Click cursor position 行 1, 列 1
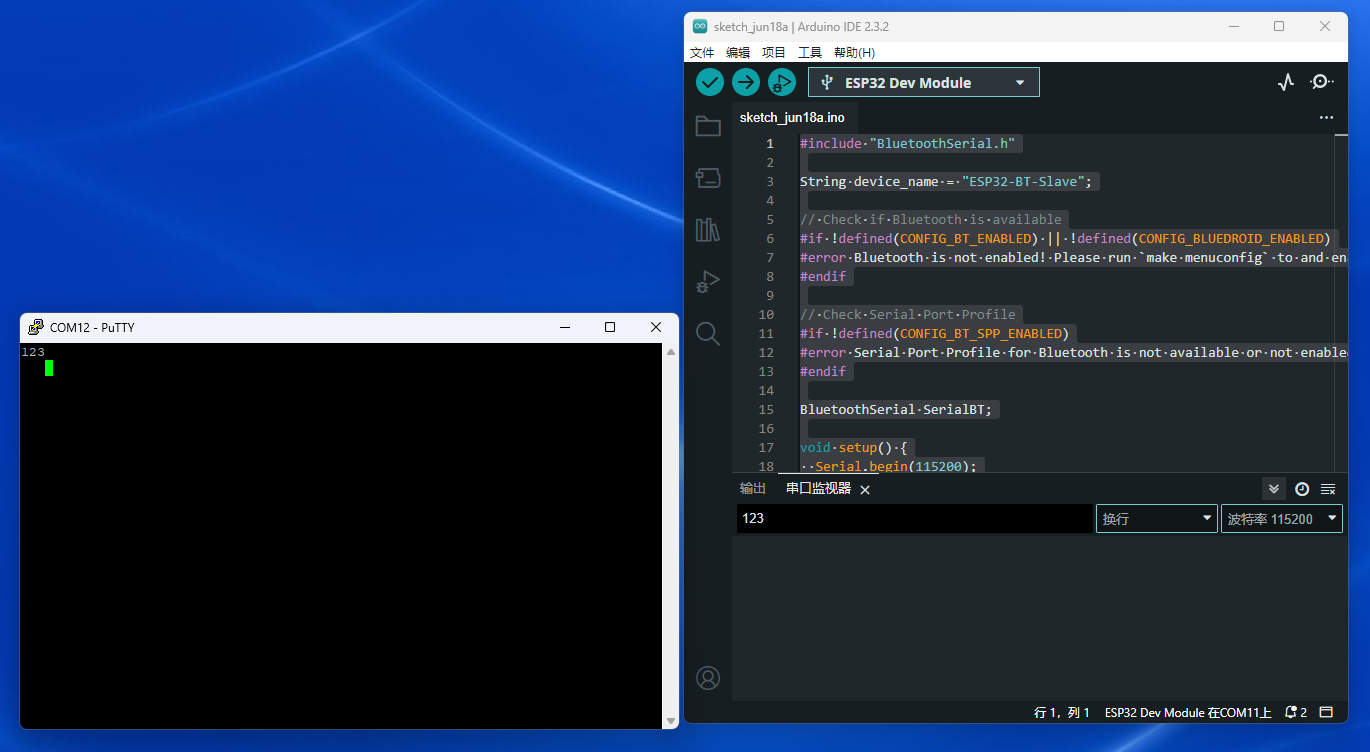The image size is (1370, 752). point(1061,713)
